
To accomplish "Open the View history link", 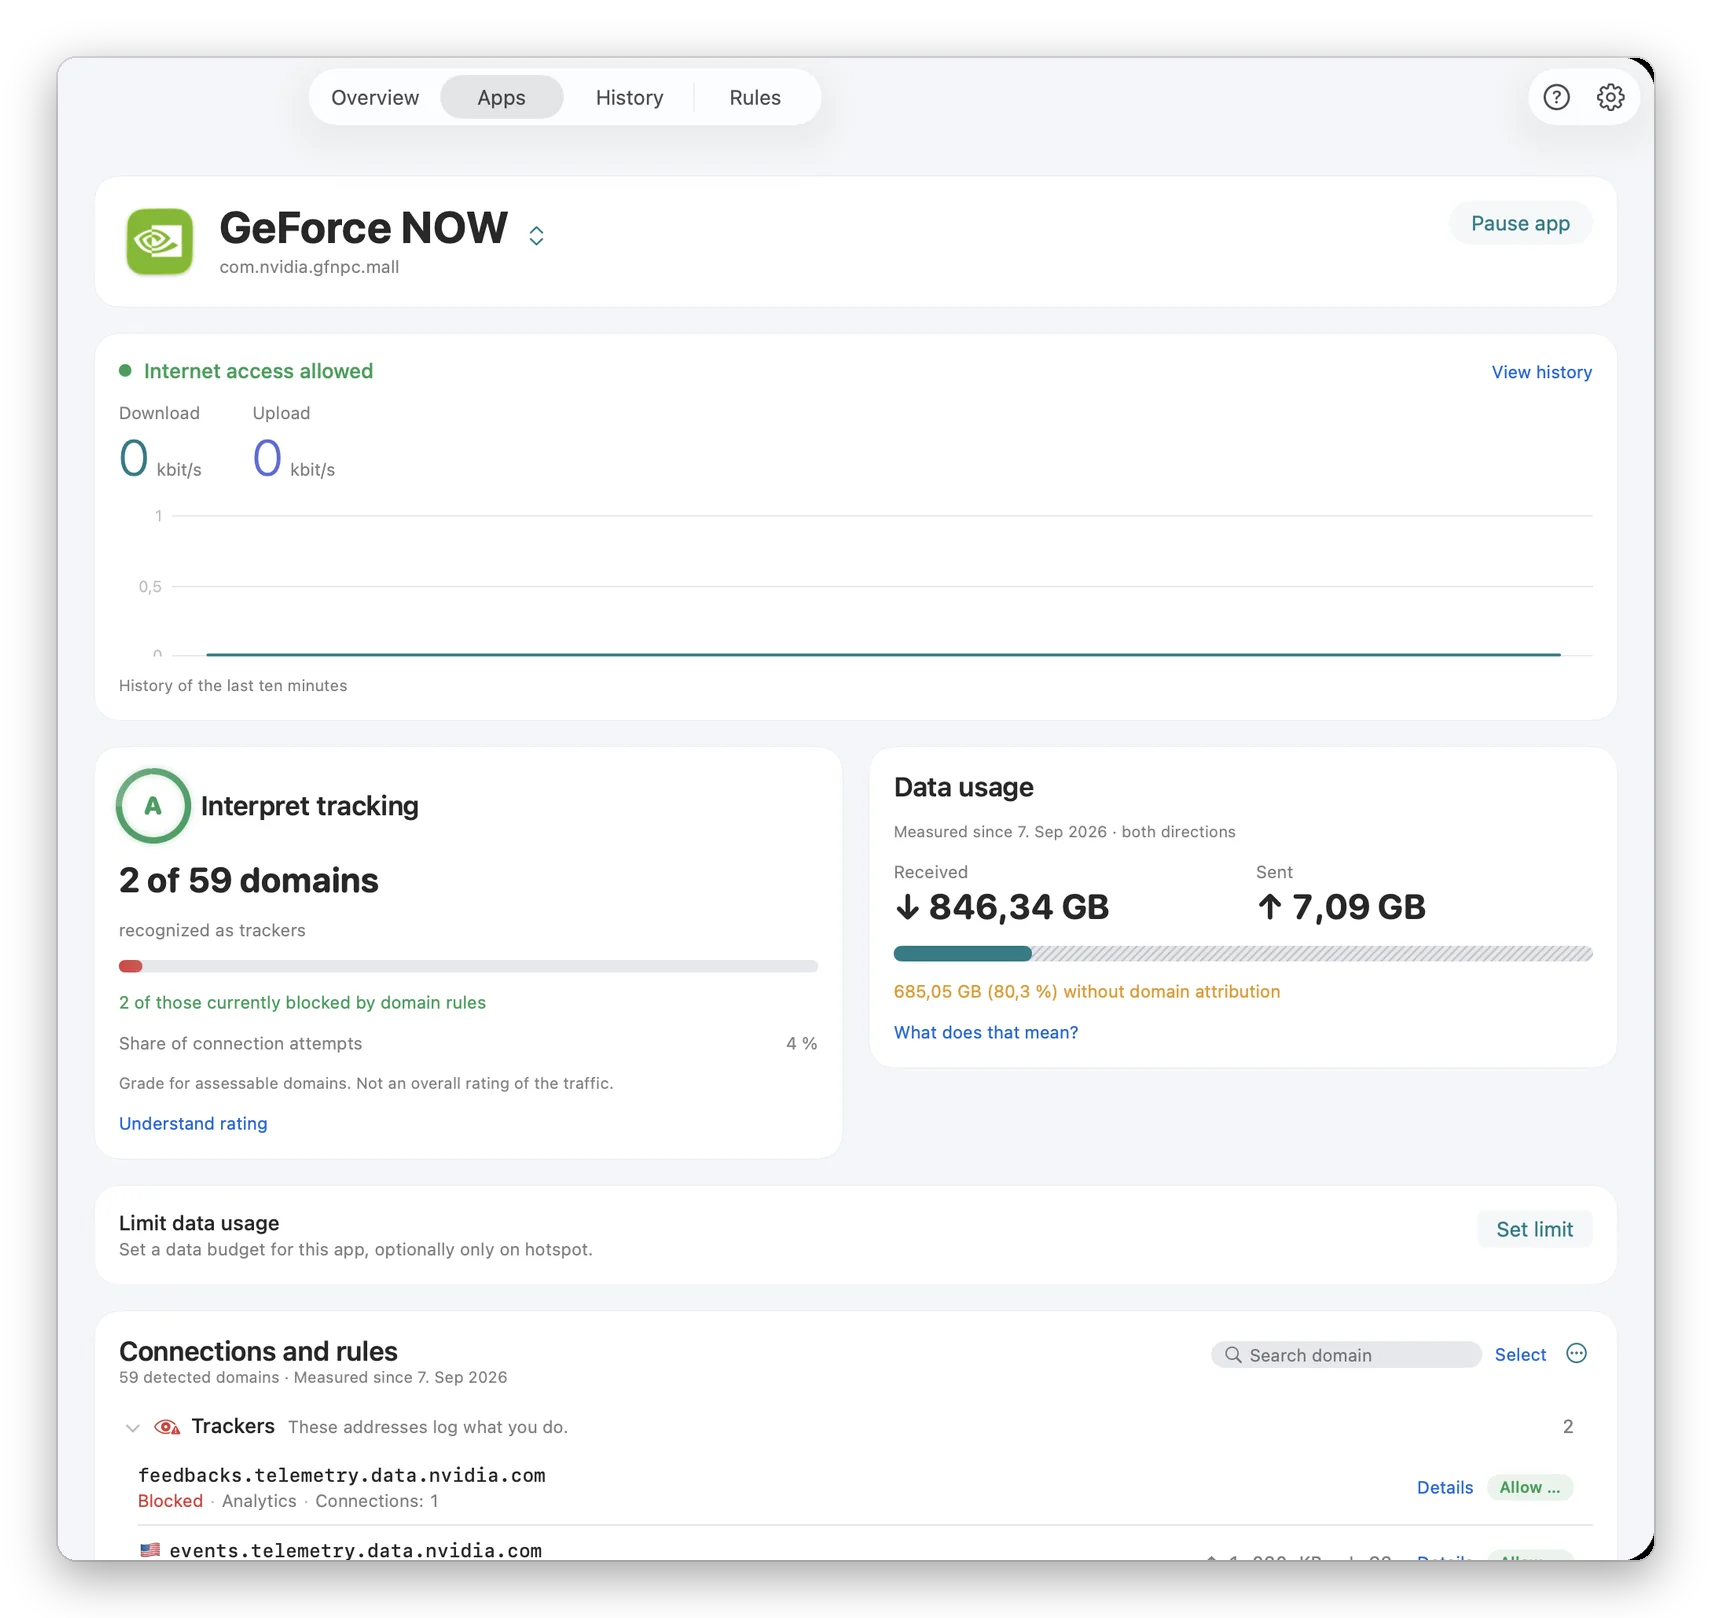I will coord(1541,372).
